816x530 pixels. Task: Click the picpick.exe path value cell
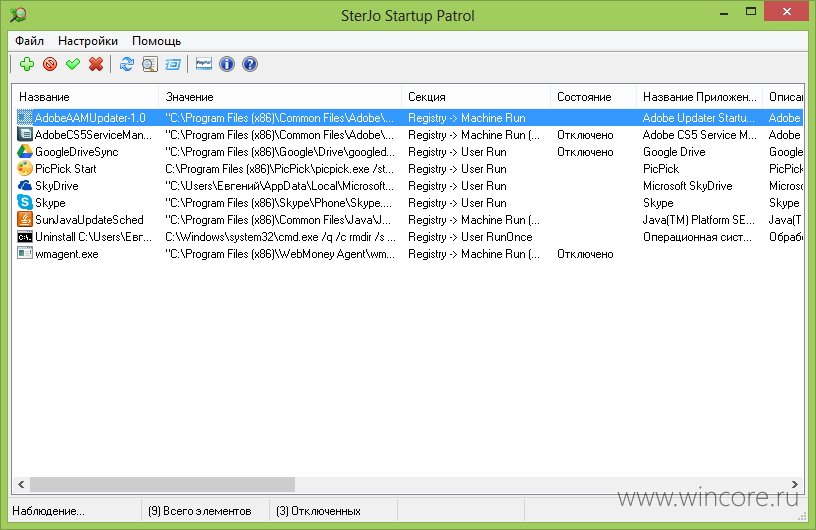pos(280,169)
